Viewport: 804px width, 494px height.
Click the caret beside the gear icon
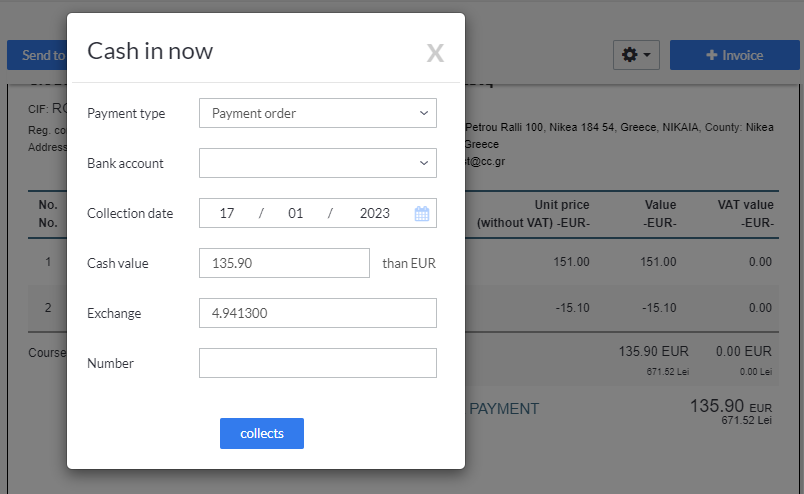pyautogui.click(x=647, y=55)
